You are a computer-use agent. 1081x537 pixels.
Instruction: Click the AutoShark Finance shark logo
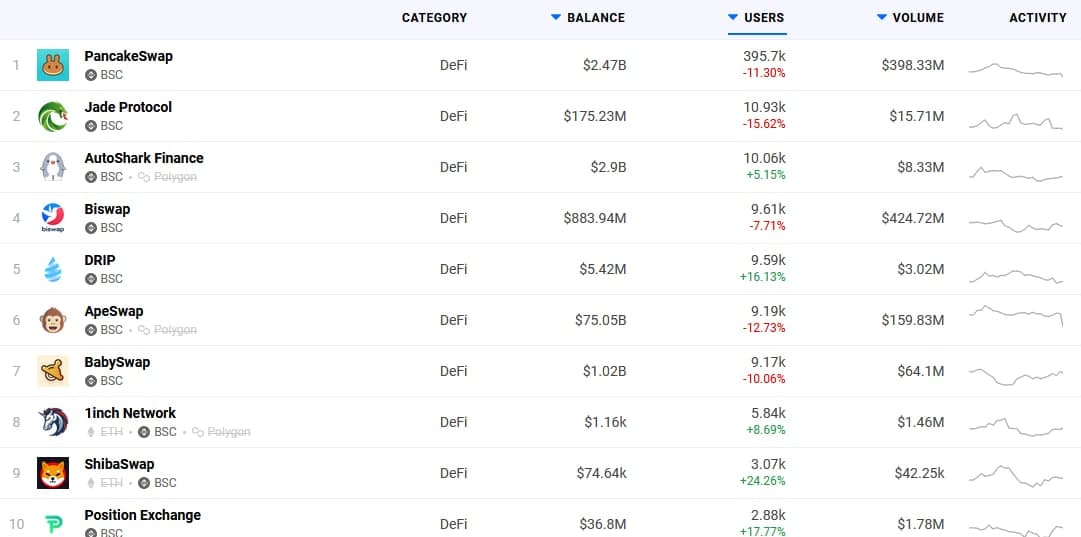click(x=53, y=167)
